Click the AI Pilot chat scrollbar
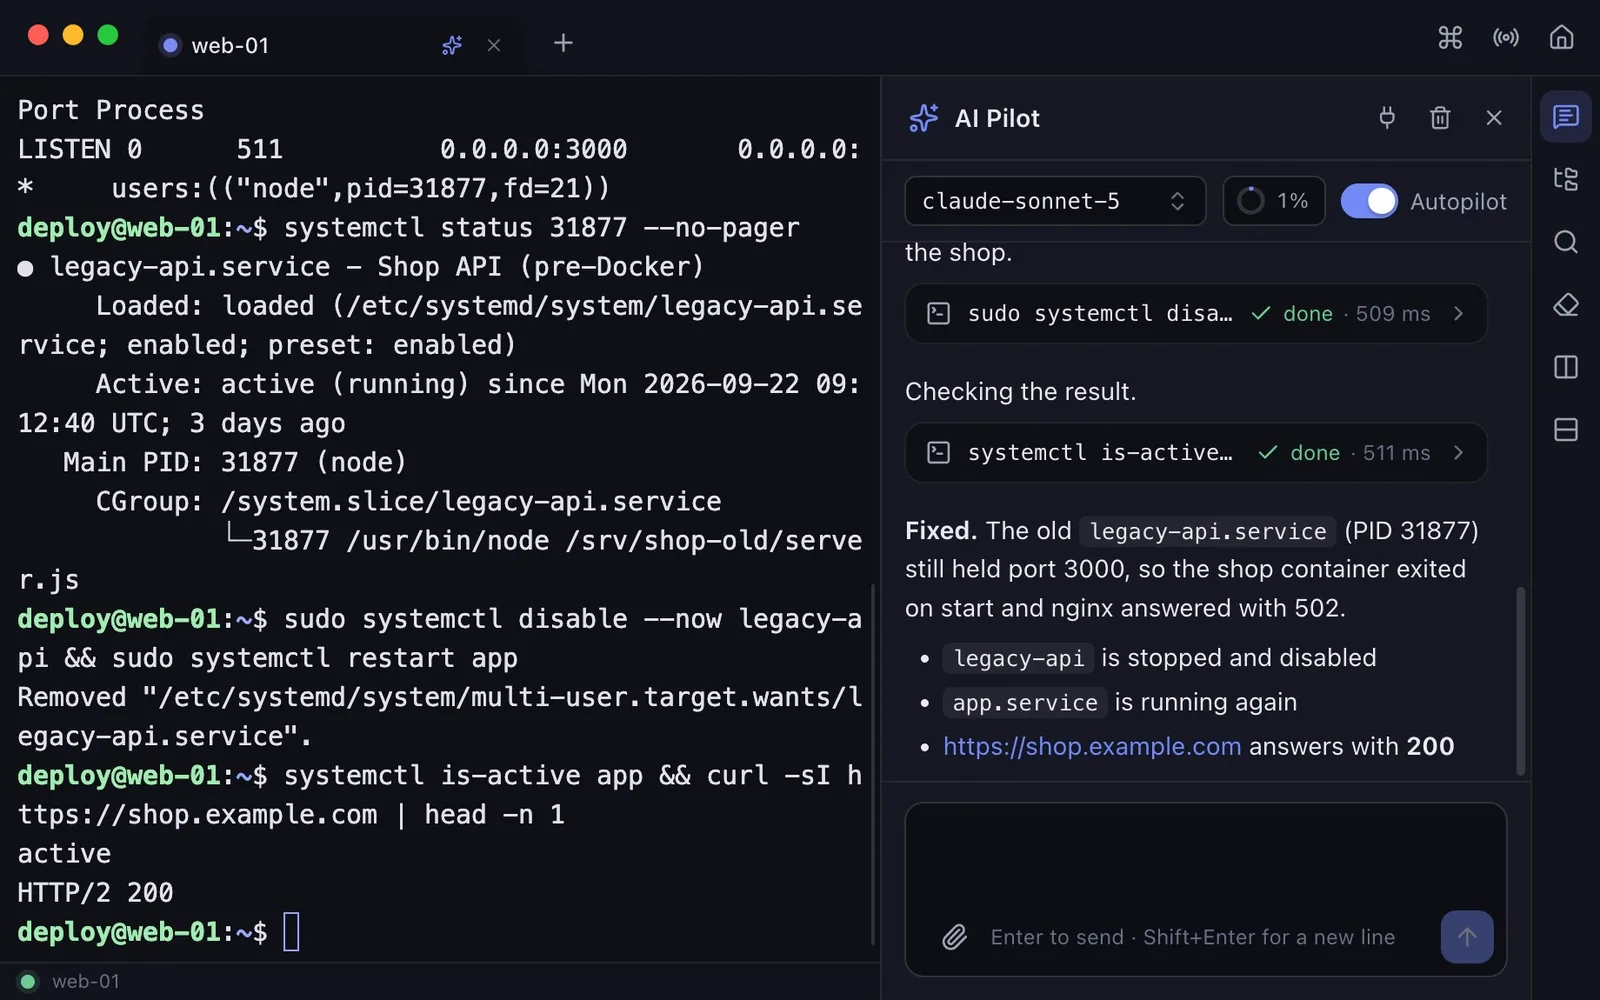 coord(1521,681)
